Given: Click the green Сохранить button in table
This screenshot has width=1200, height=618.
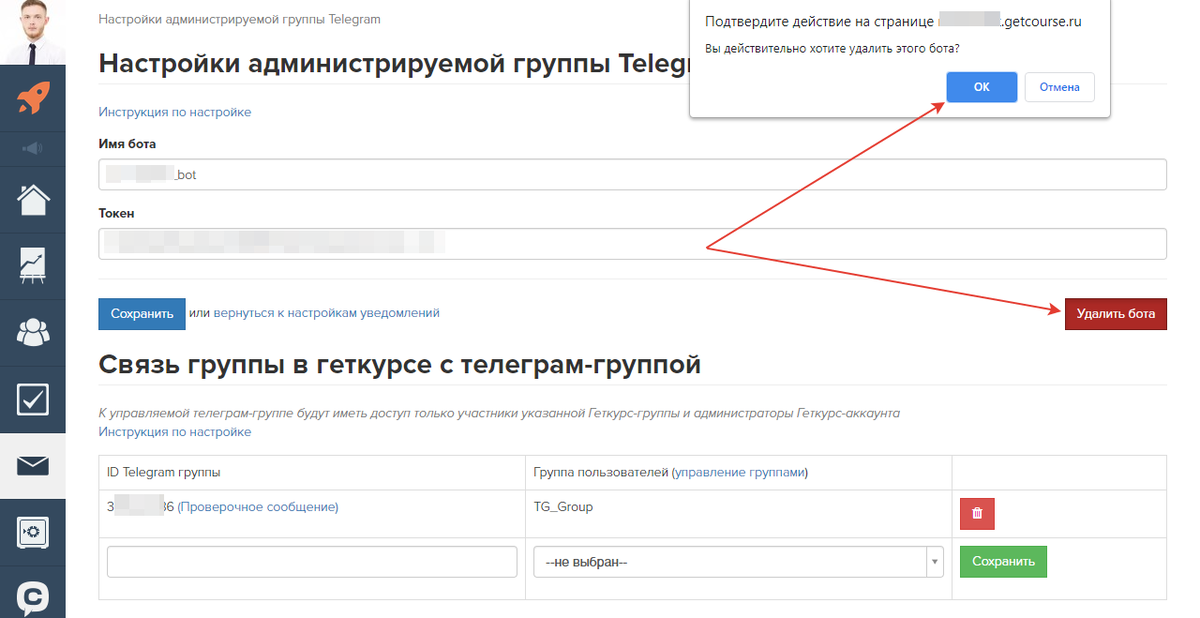Looking at the screenshot, I should point(1003,561).
